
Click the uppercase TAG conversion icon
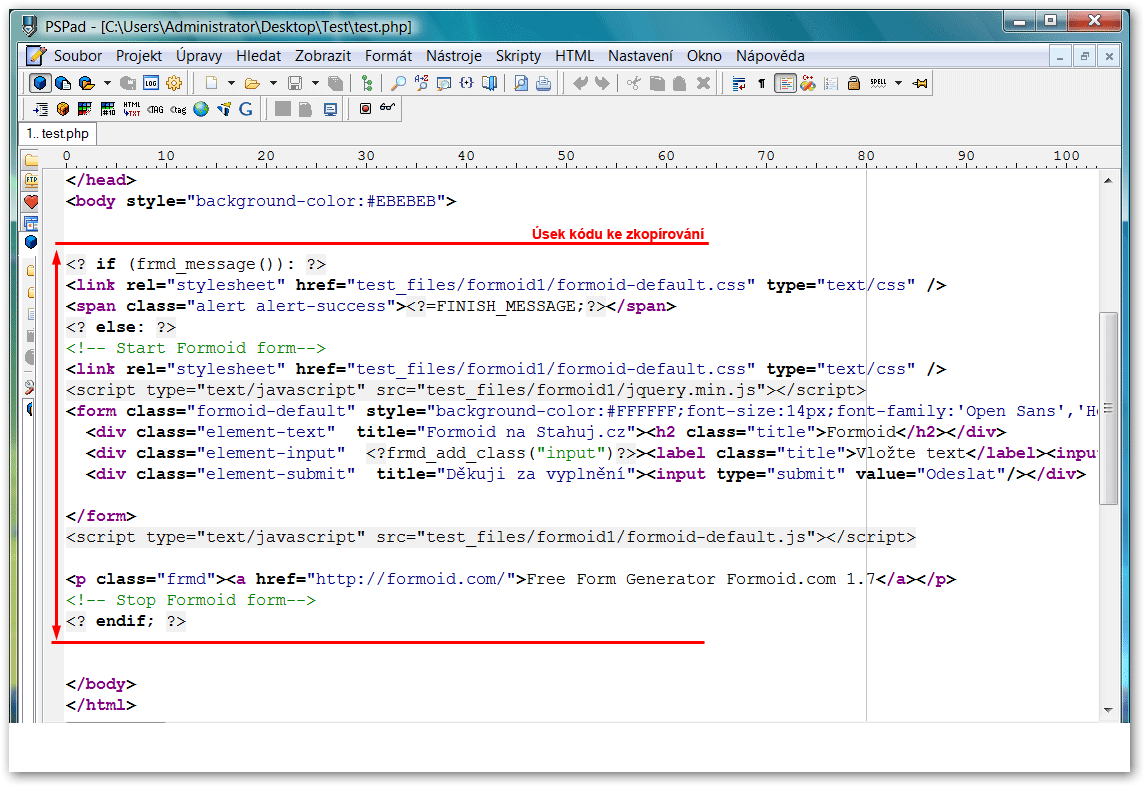(155, 109)
